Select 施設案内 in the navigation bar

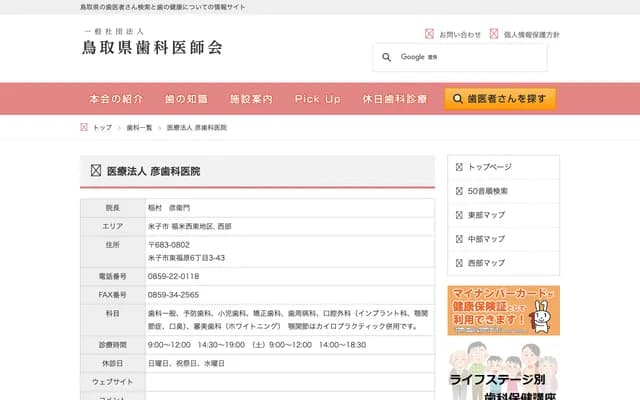coord(251,99)
